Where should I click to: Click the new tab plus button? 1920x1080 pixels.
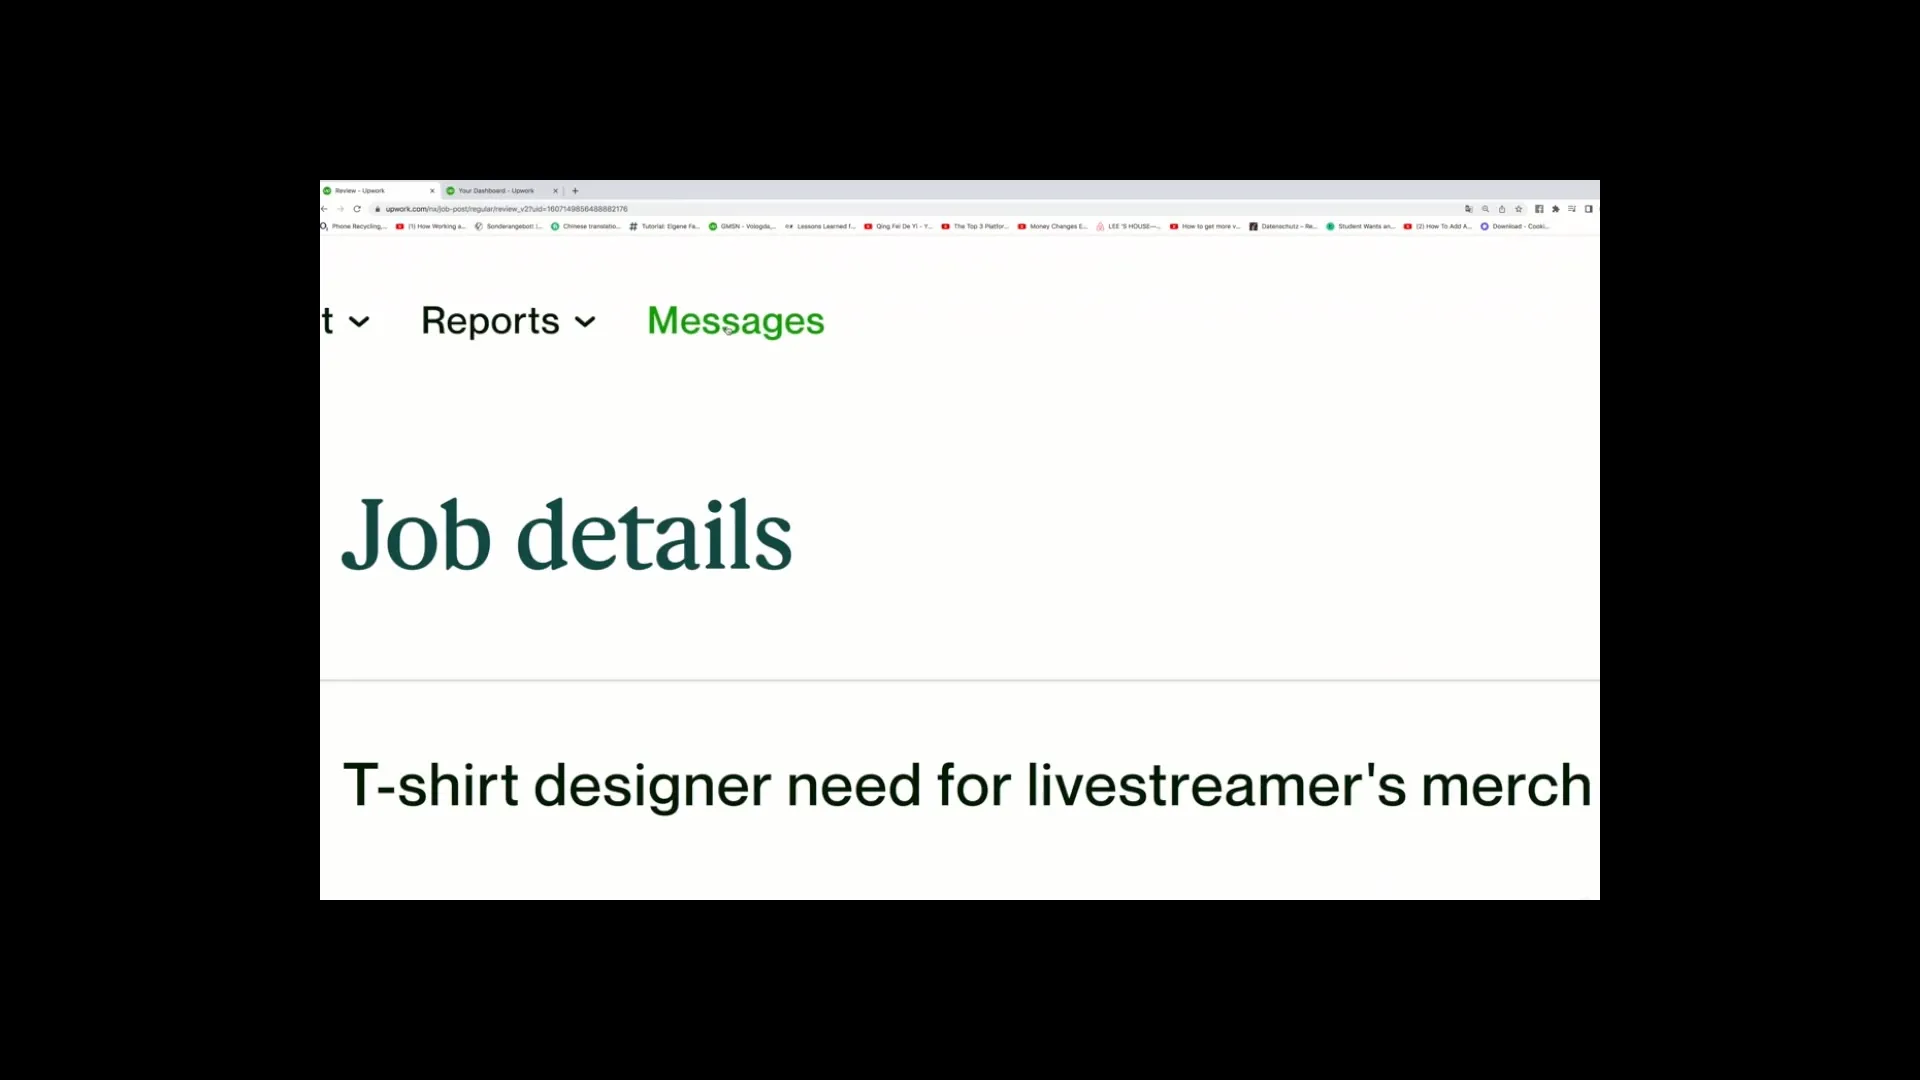pyautogui.click(x=574, y=191)
